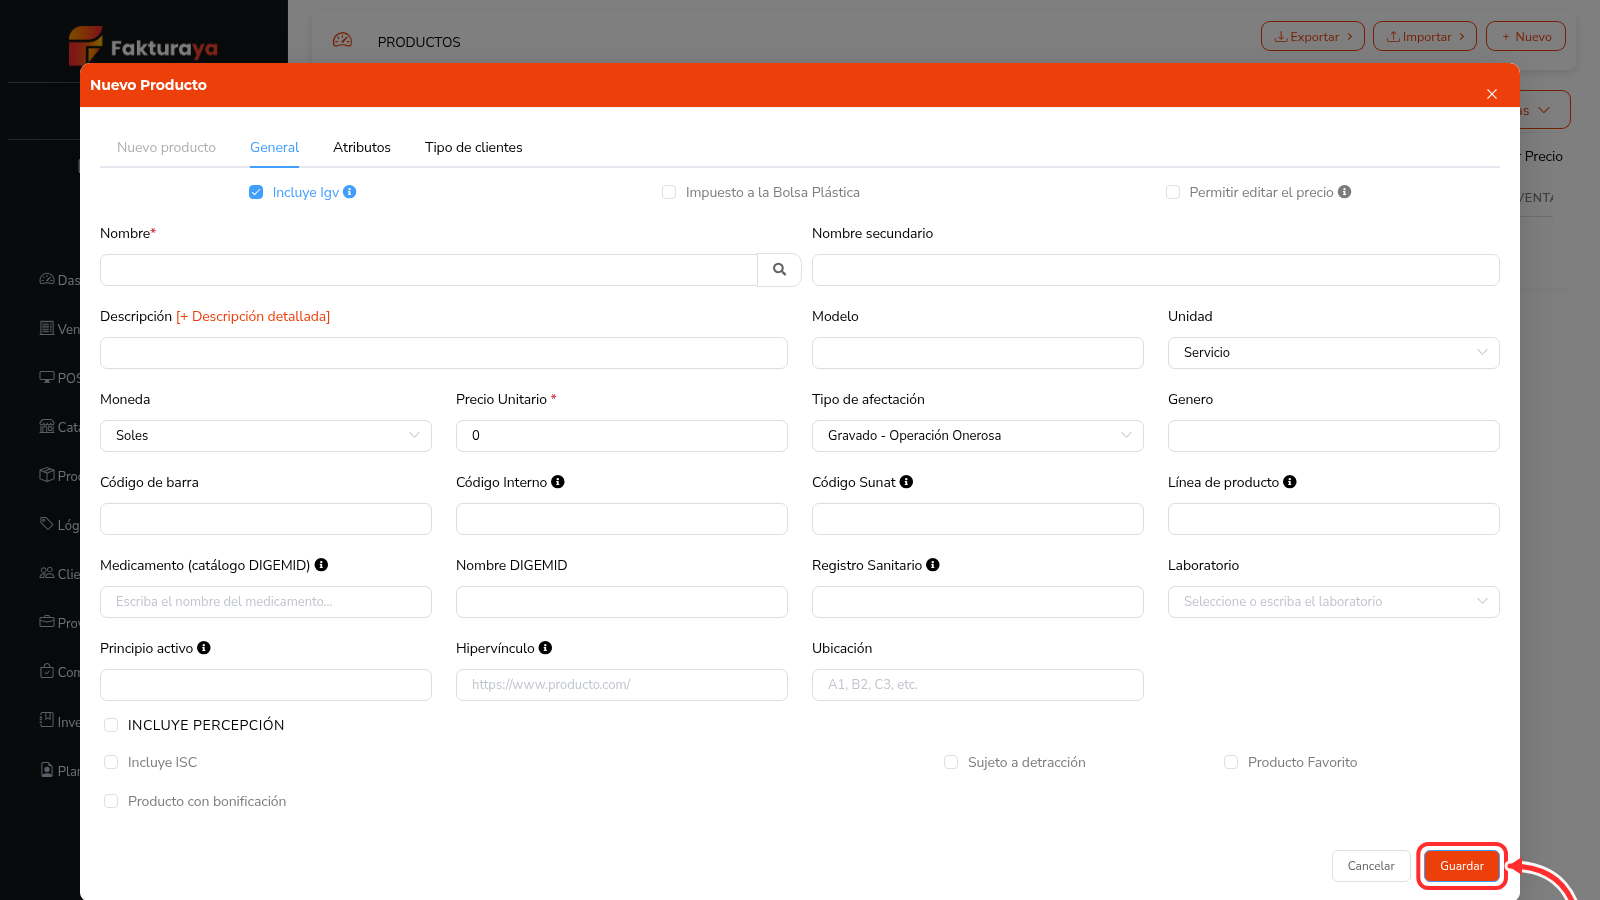This screenshot has height=900, width=1600.
Task: Click the info icon next to Principio activo
Action: point(204,648)
